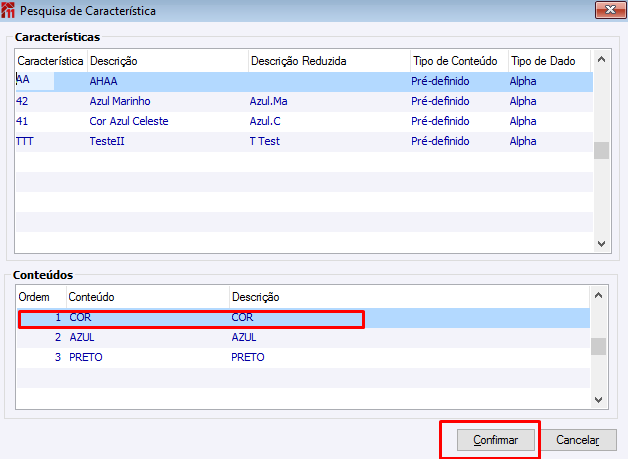Click the application icon in title bar

tap(10, 11)
